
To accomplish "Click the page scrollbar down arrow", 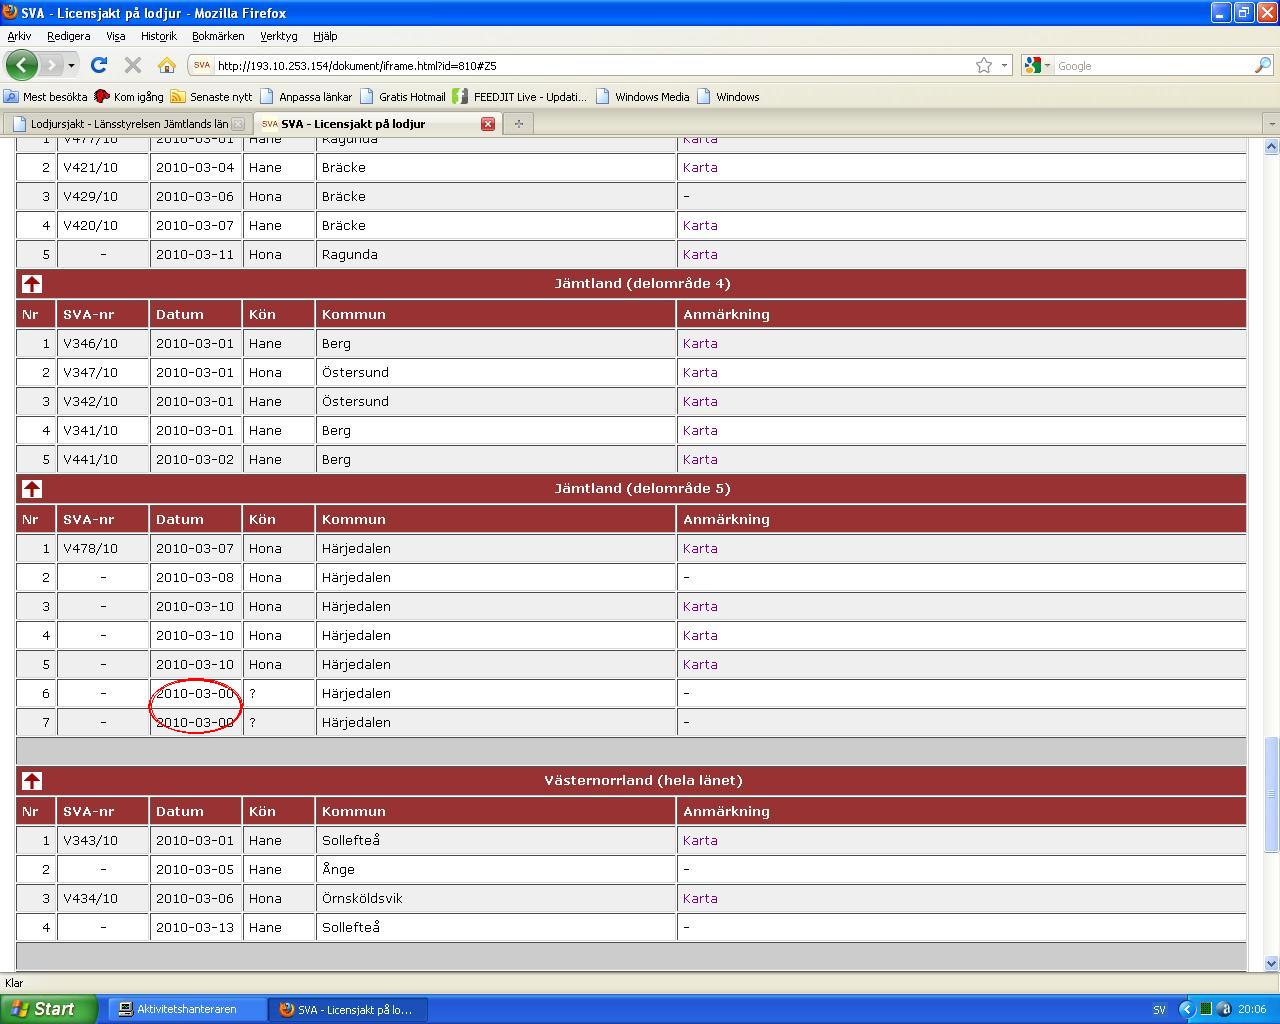I will tap(1272, 963).
